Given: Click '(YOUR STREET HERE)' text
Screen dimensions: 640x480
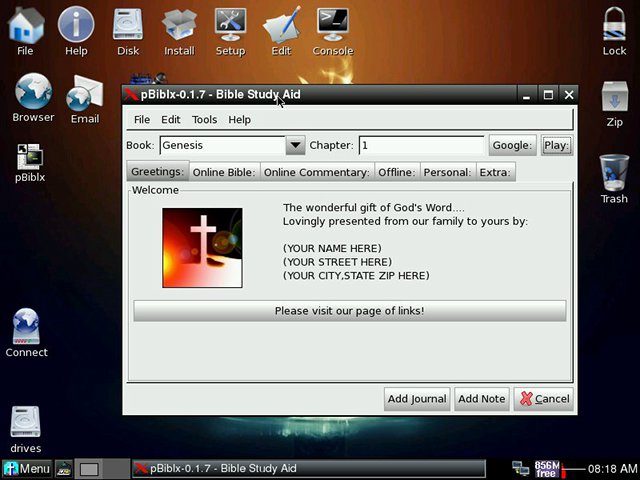Looking at the screenshot, I should click(338, 262).
